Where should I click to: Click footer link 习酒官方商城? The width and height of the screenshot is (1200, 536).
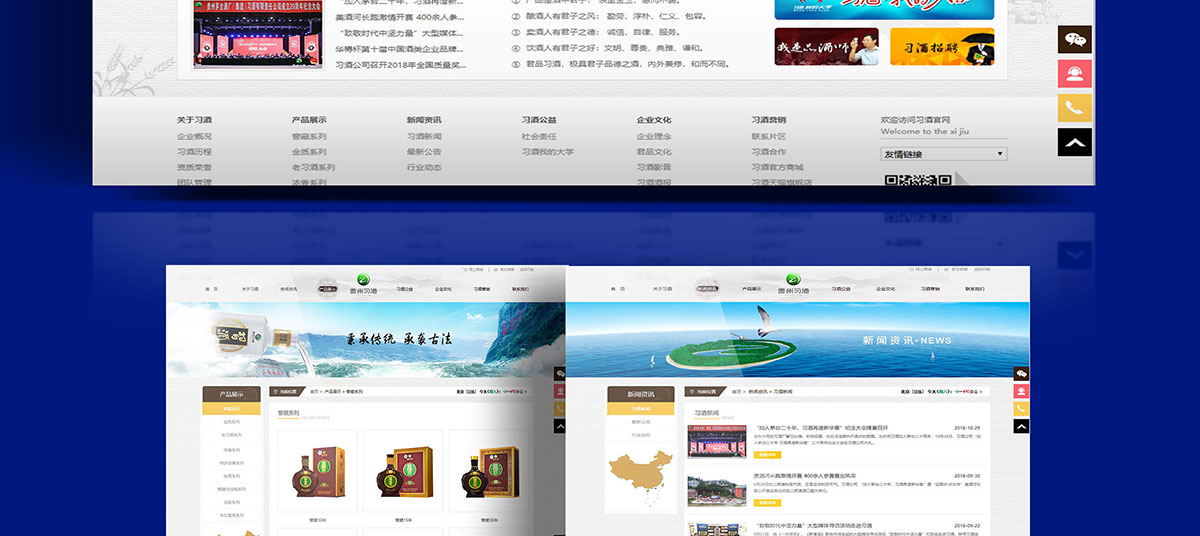pyautogui.click(x=778, y=167)
